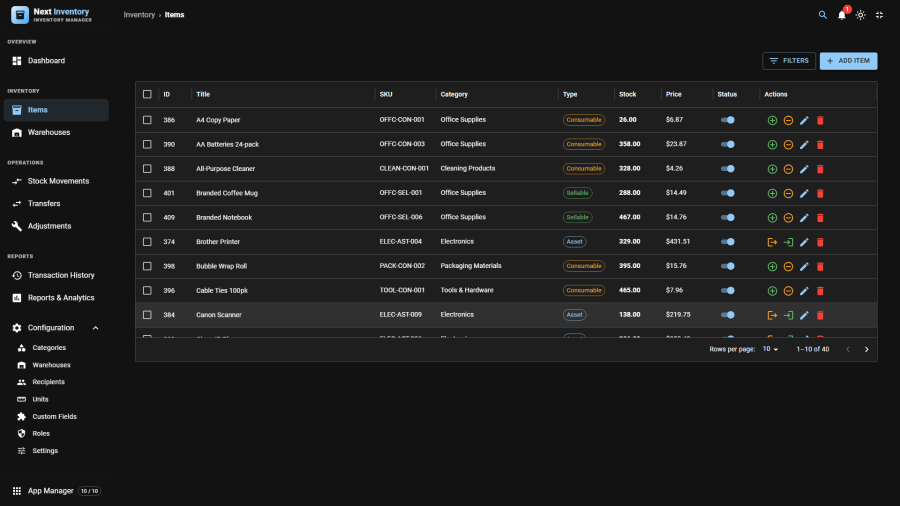Image resolution: width=900 pixels, height=506 pixels.
Task: Open the notifications bell
Action: coord(841,15)
